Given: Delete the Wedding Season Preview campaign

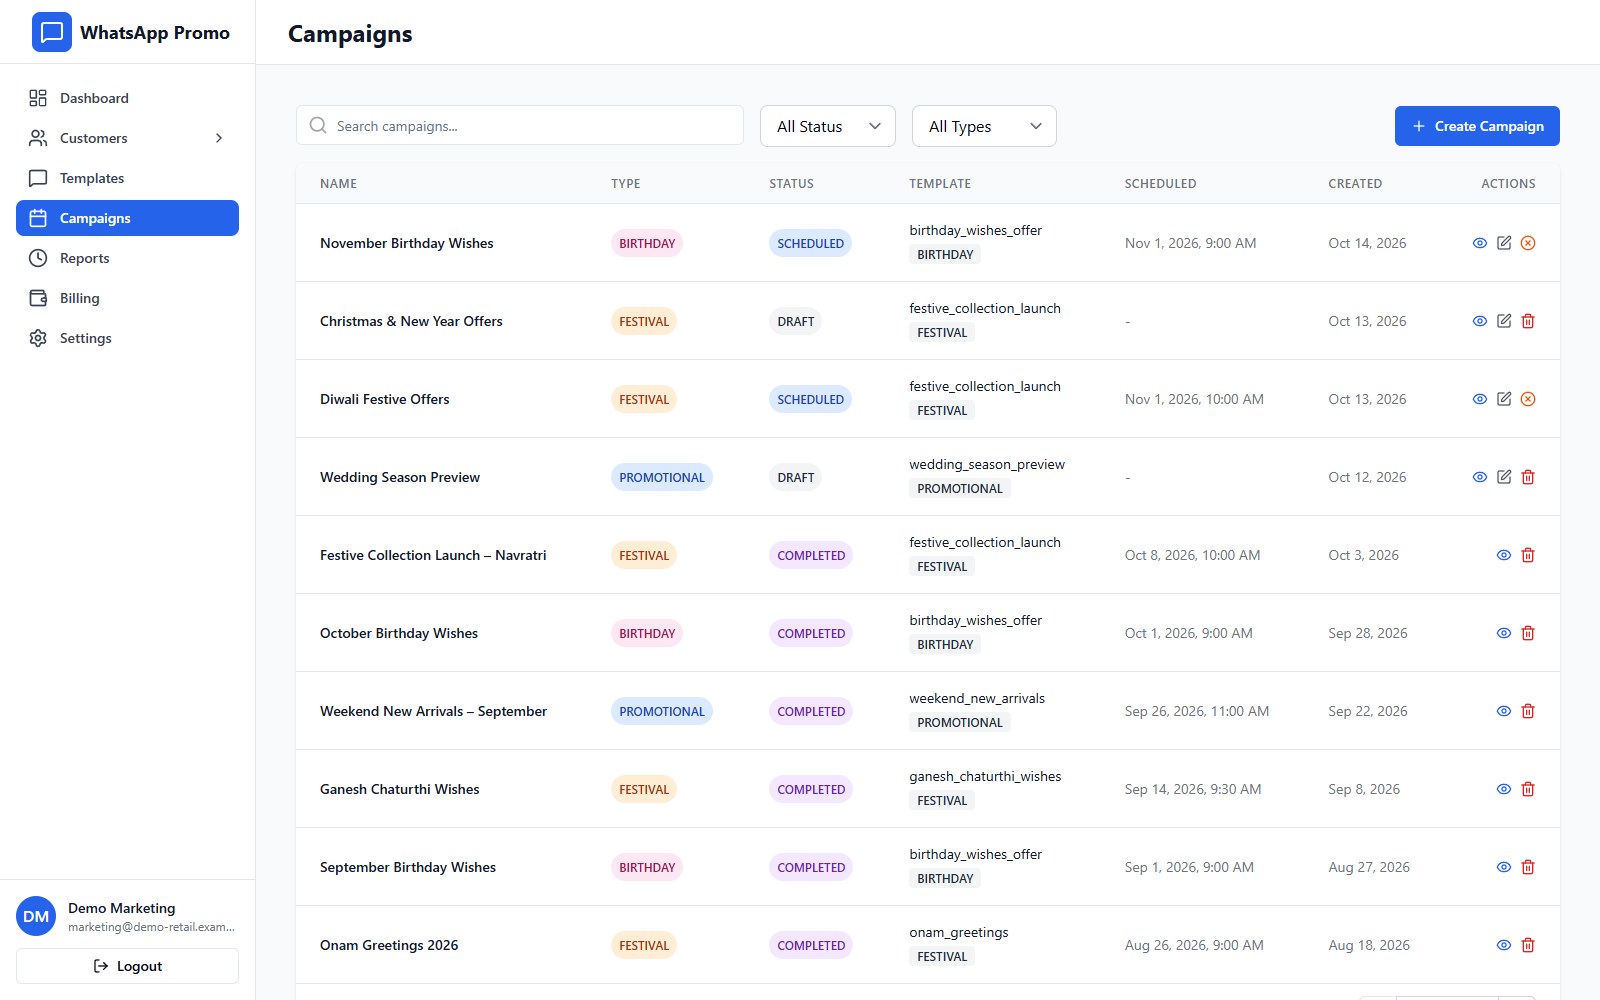Looking at the screenshot, I should tap(1528, 477).
